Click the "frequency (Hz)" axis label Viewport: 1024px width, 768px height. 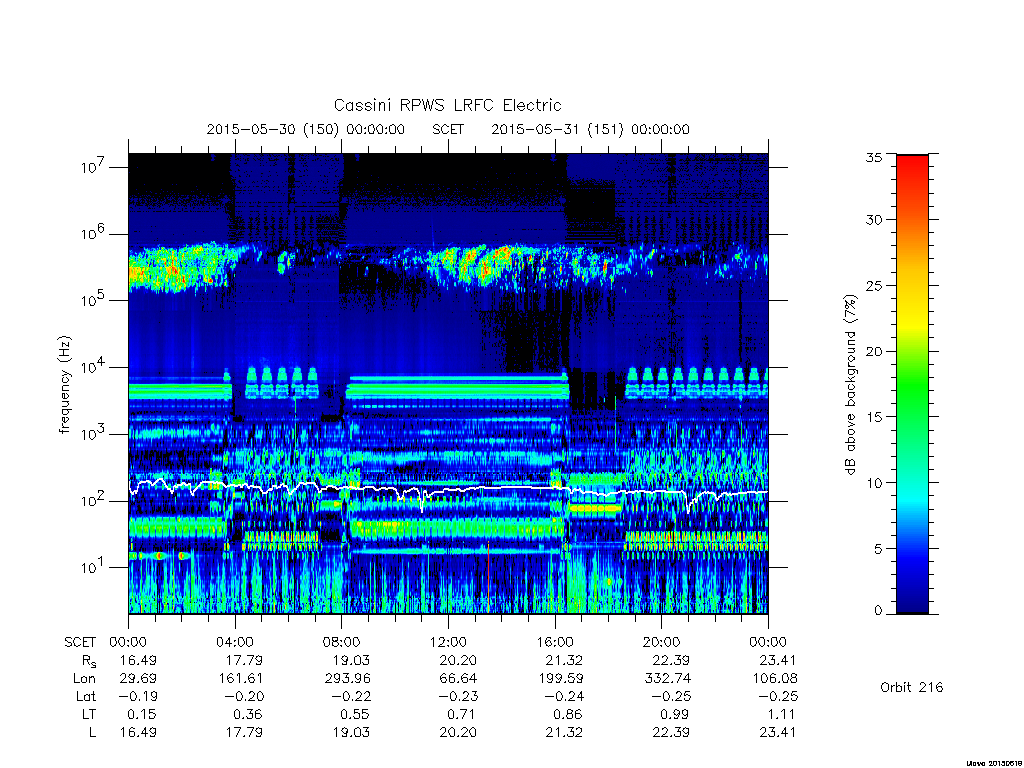(x=65, y=385)
